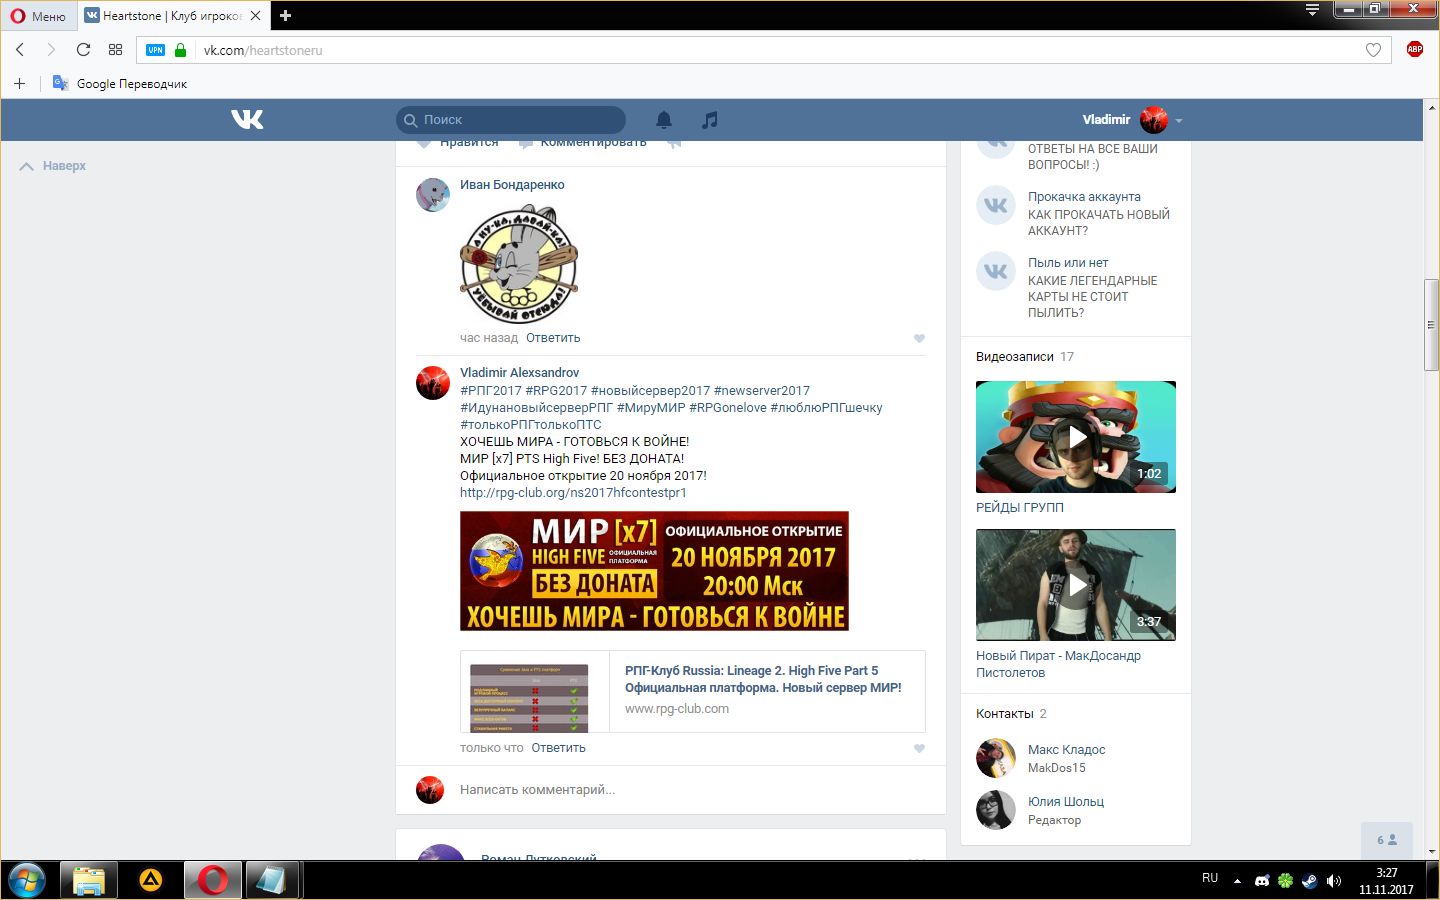This screenshot has width=1440, height=900.
Task: Expand the Vladimir profile dropdown
Action: click(x=1179, y=120)
